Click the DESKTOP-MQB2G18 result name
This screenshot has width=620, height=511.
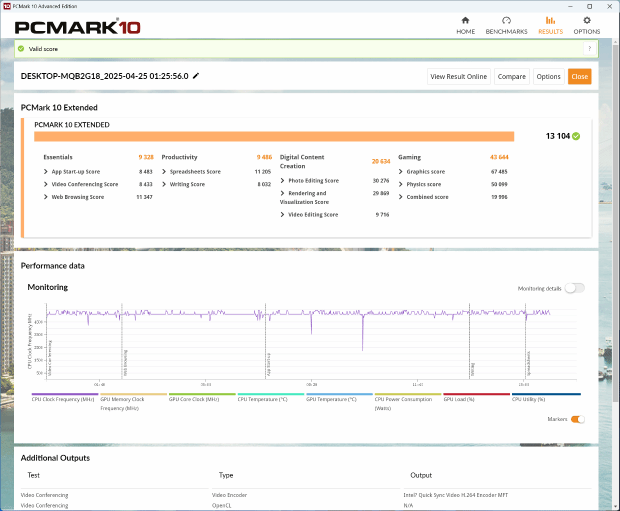(x=104, y=76)
